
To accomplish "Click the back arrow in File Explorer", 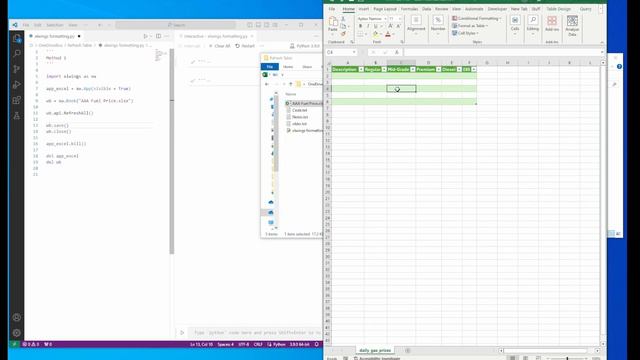I will pyautogui.click(x=267, y=84).
